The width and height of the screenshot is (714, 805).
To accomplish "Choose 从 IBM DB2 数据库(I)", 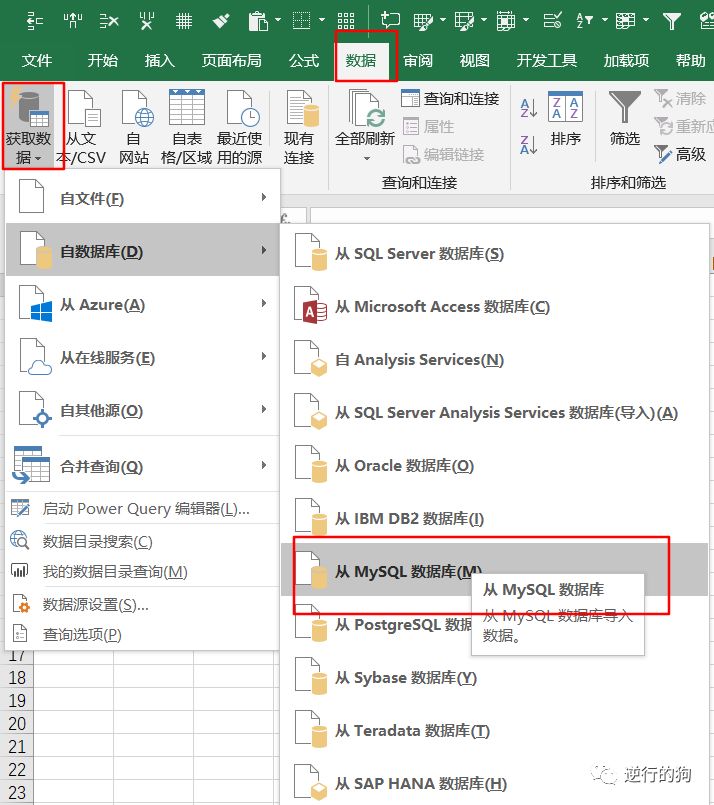I will (494, 518).
